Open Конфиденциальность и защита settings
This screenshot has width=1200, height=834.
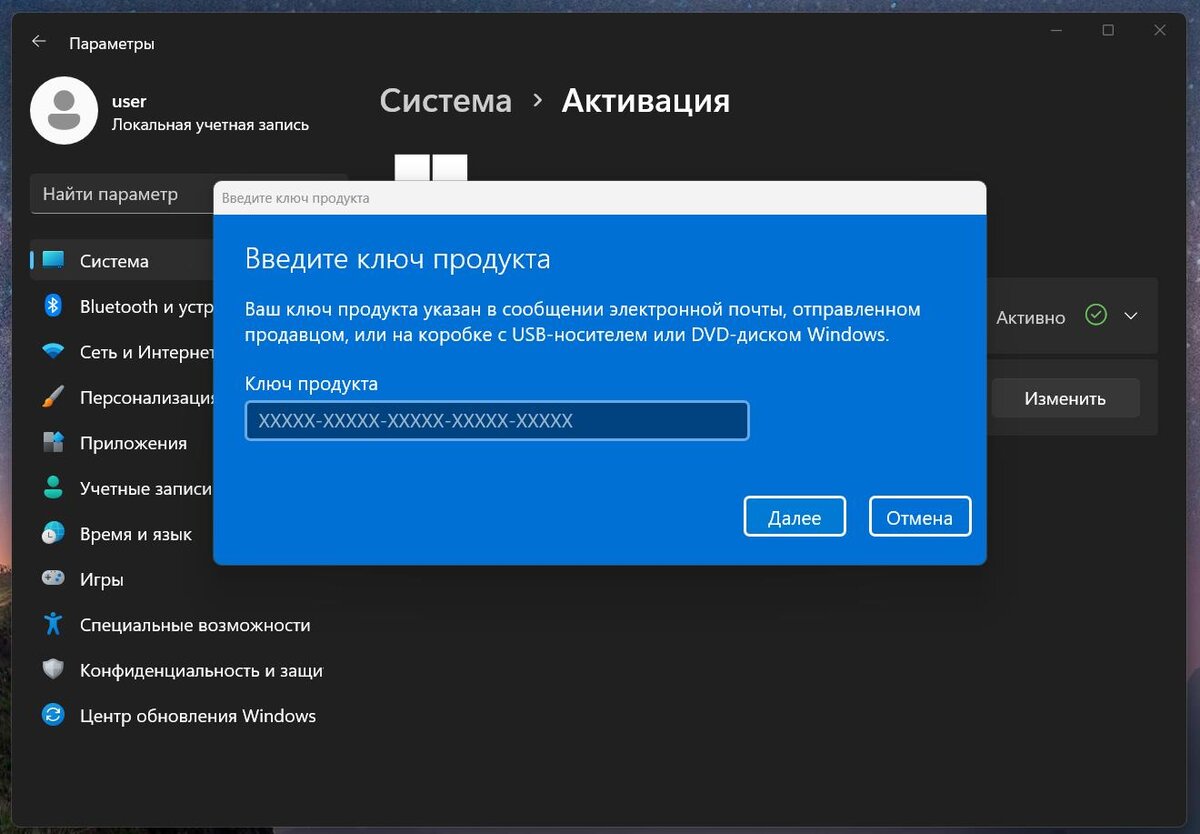tap(190, 670)
